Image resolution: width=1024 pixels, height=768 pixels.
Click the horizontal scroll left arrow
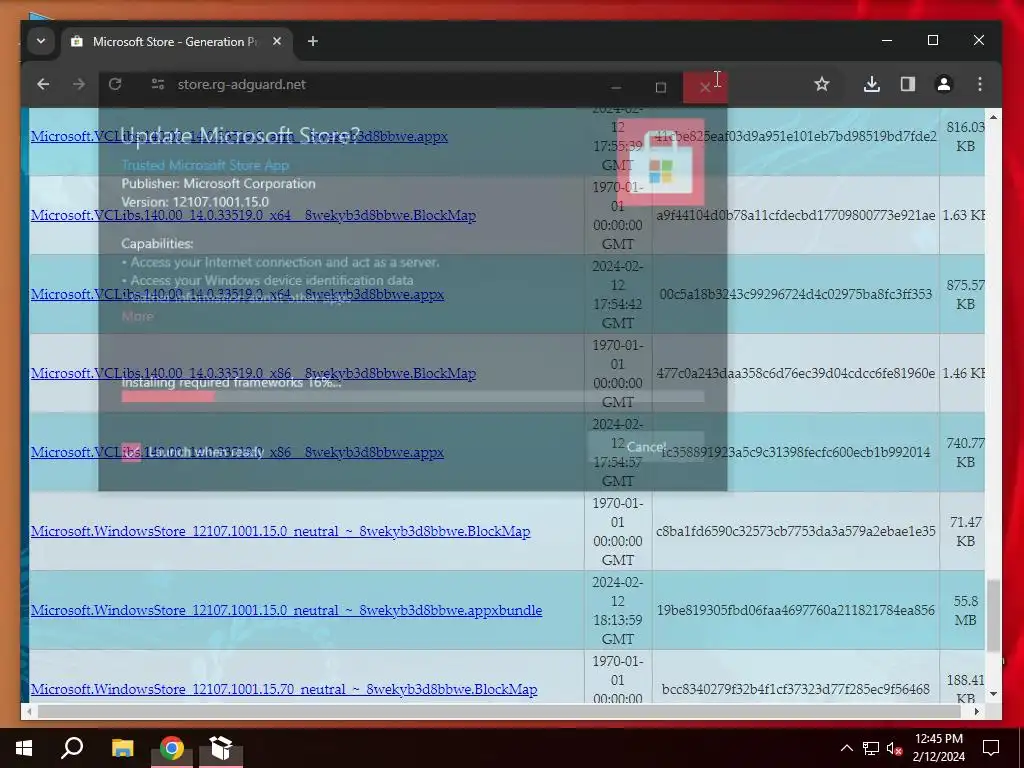click(x=29, y=711)
